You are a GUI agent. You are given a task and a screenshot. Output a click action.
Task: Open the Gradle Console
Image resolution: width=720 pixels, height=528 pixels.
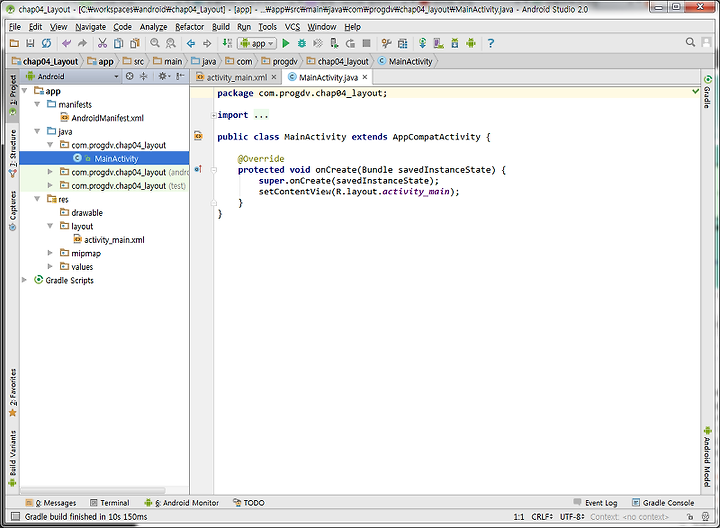(663, 503)
